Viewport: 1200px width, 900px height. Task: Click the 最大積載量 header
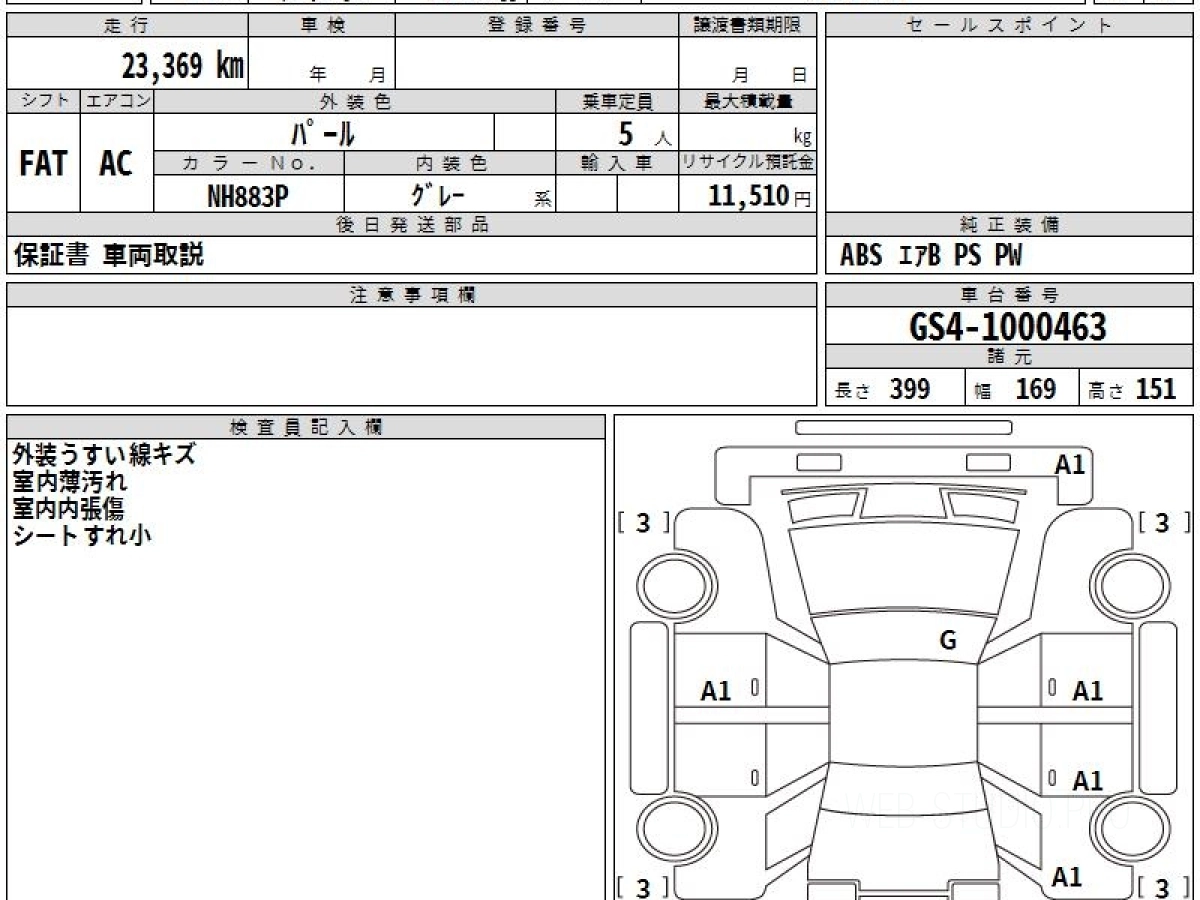747,101
